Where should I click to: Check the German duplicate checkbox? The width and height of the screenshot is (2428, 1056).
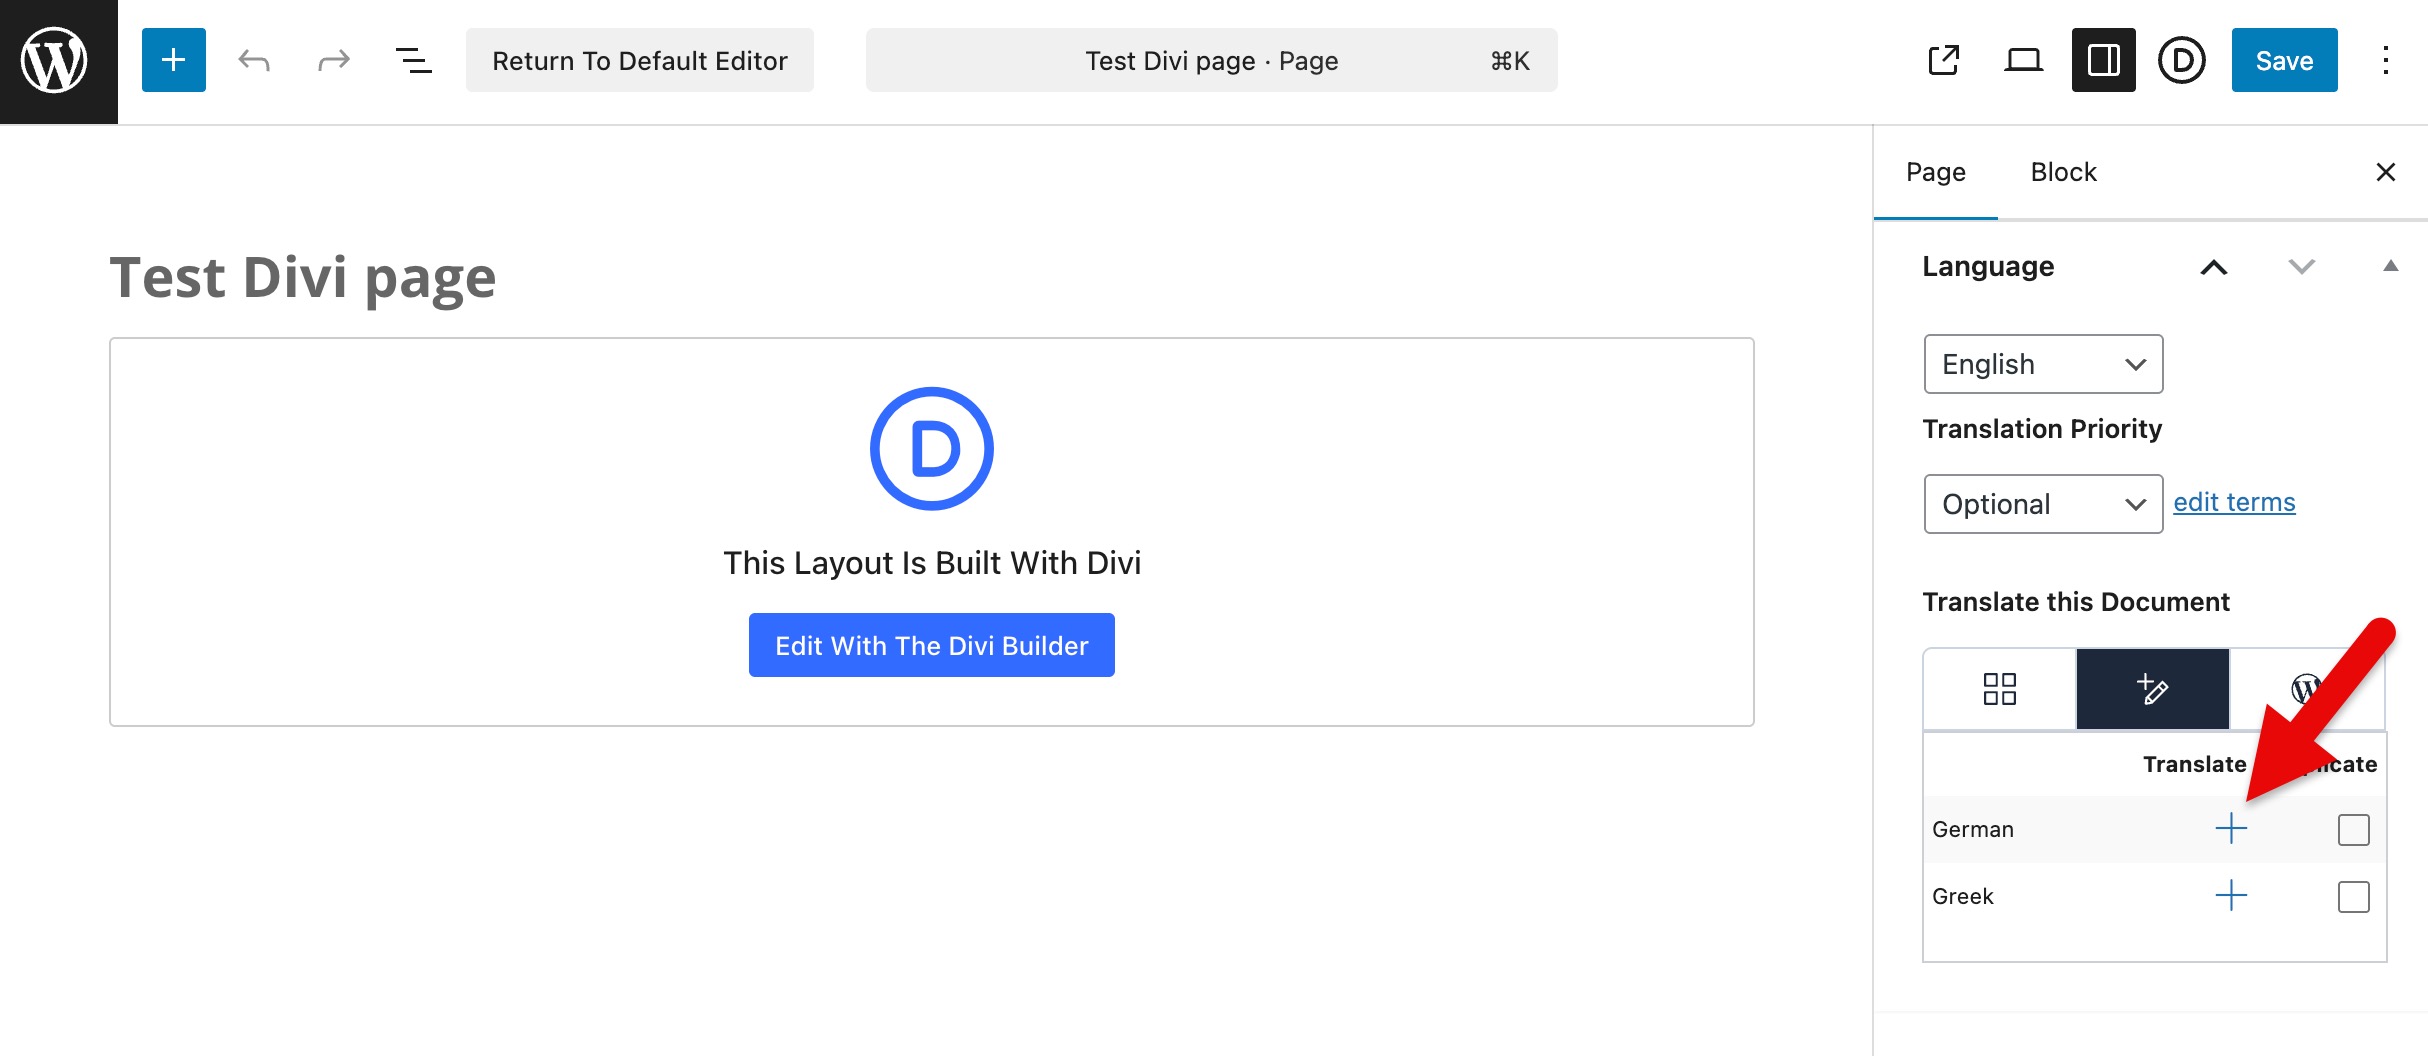point(2353,830)
